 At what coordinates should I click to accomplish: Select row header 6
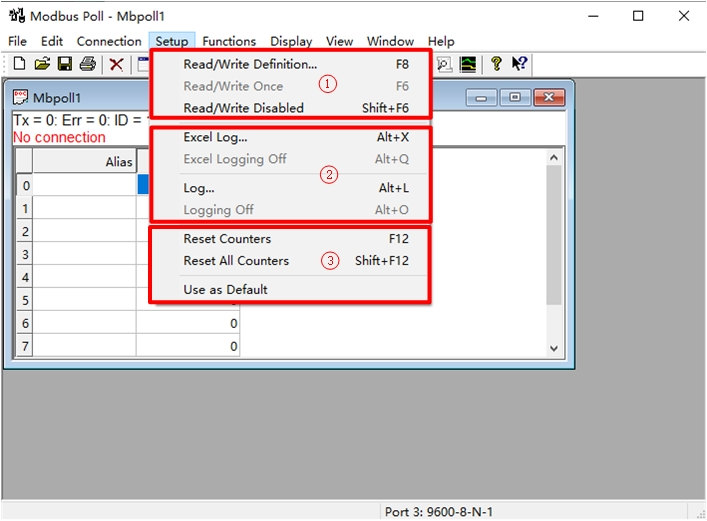[x=25, y=323]
